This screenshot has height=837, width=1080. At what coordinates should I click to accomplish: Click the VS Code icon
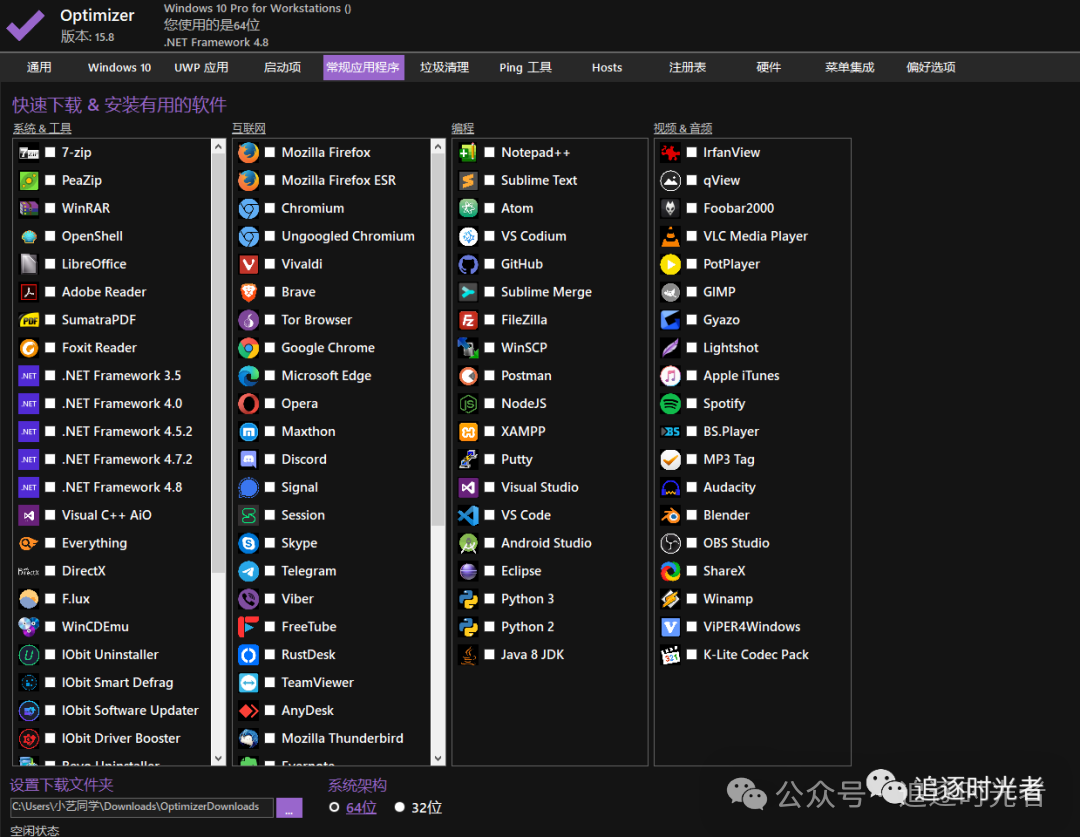(x=468, y=515)
